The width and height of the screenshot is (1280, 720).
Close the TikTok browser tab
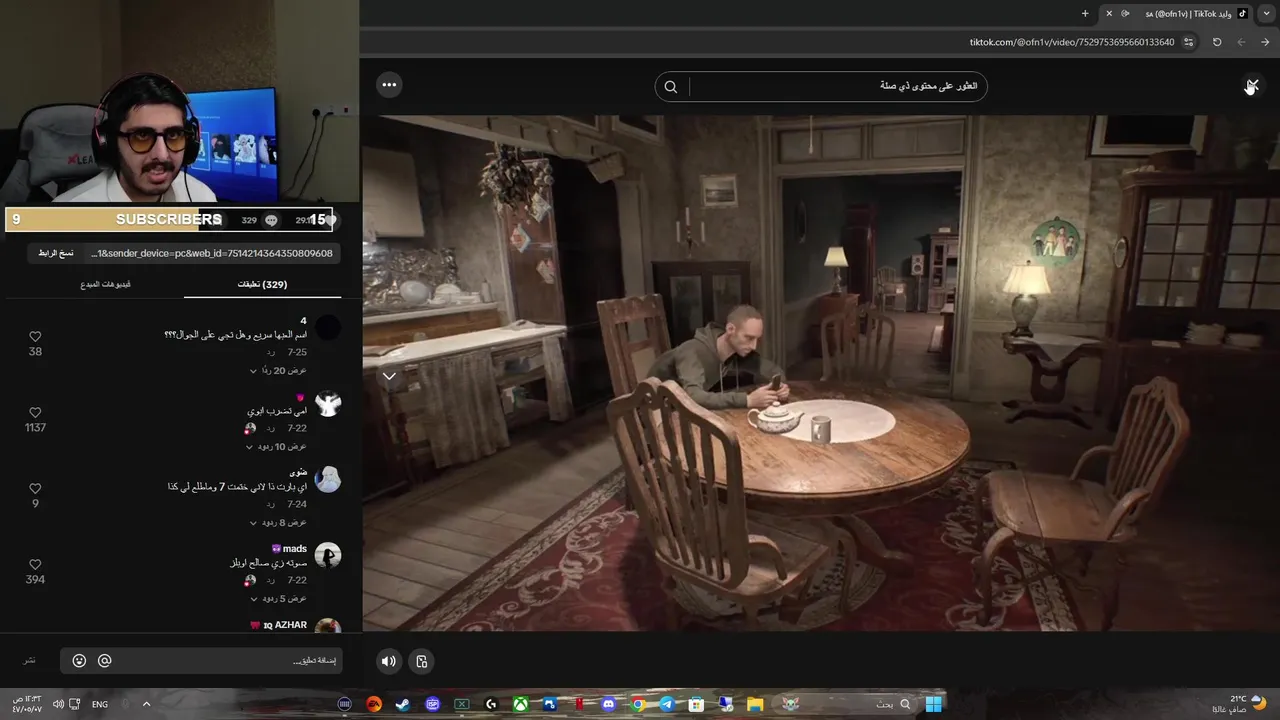pyautogui.click(x=1109, y=13)
